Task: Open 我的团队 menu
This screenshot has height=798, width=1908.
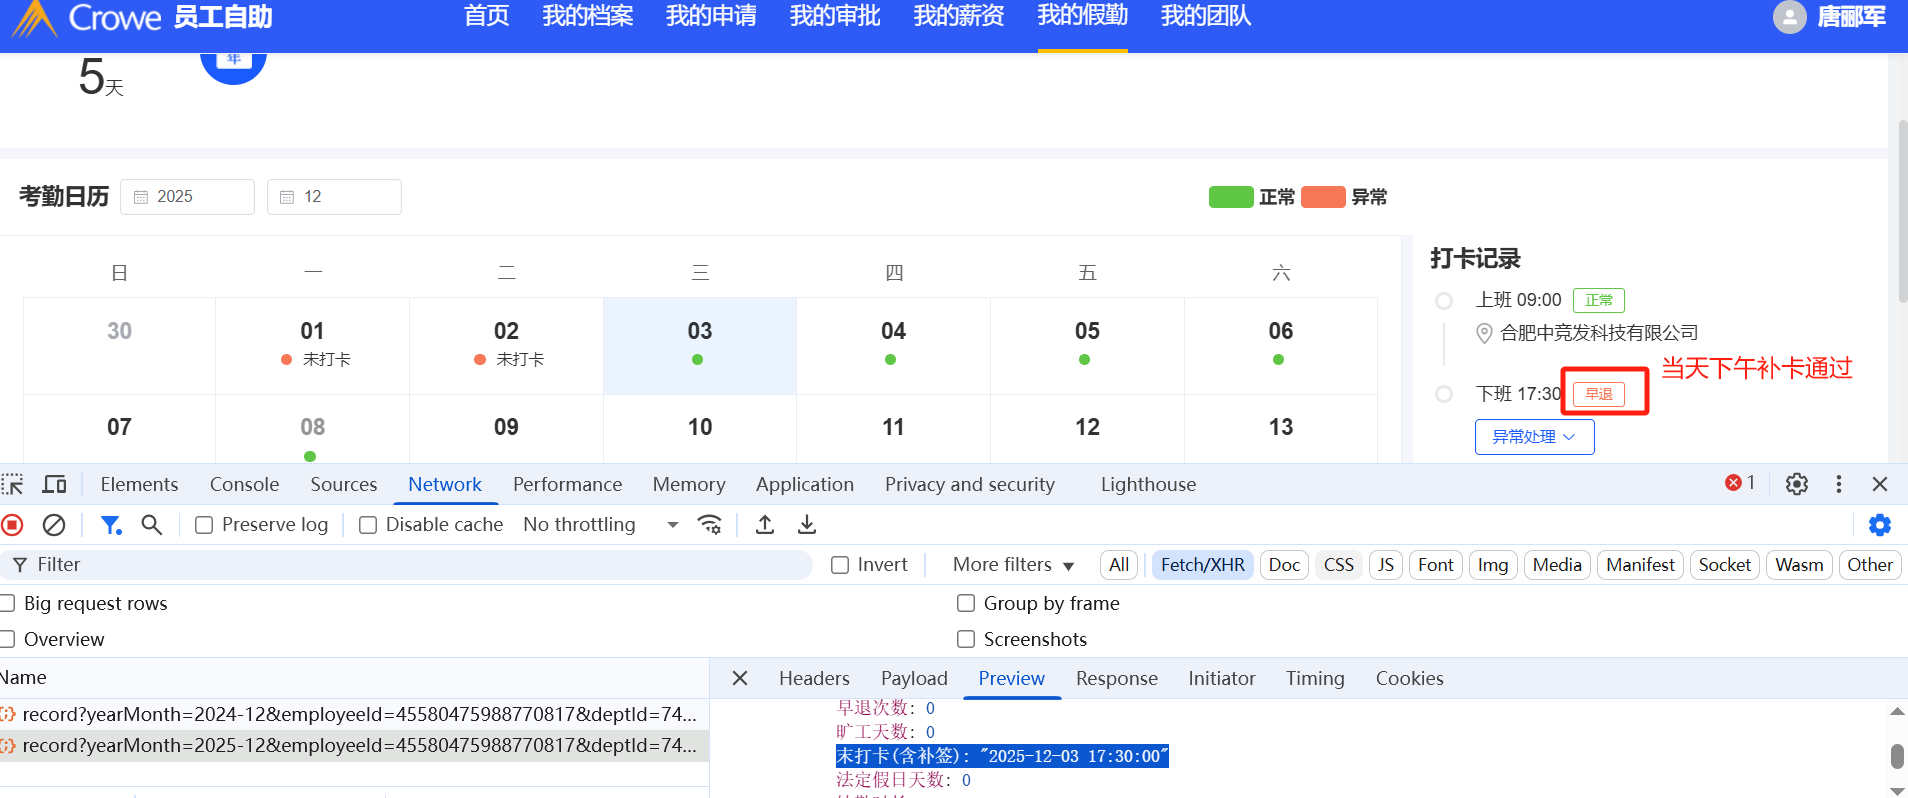Action: pos(1206,16)
